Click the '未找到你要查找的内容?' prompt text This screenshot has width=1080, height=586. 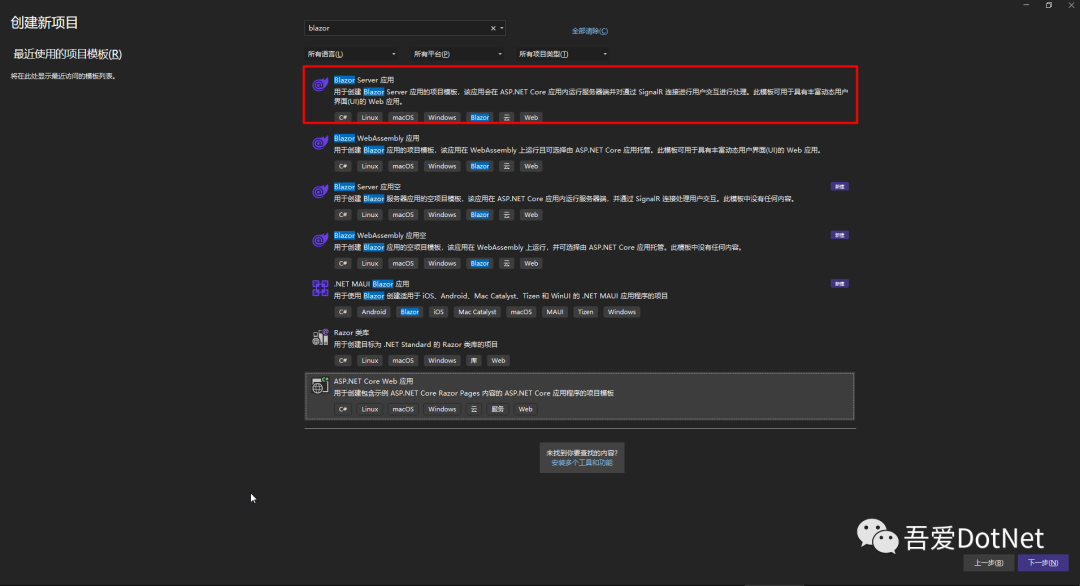tap(582, 453)
